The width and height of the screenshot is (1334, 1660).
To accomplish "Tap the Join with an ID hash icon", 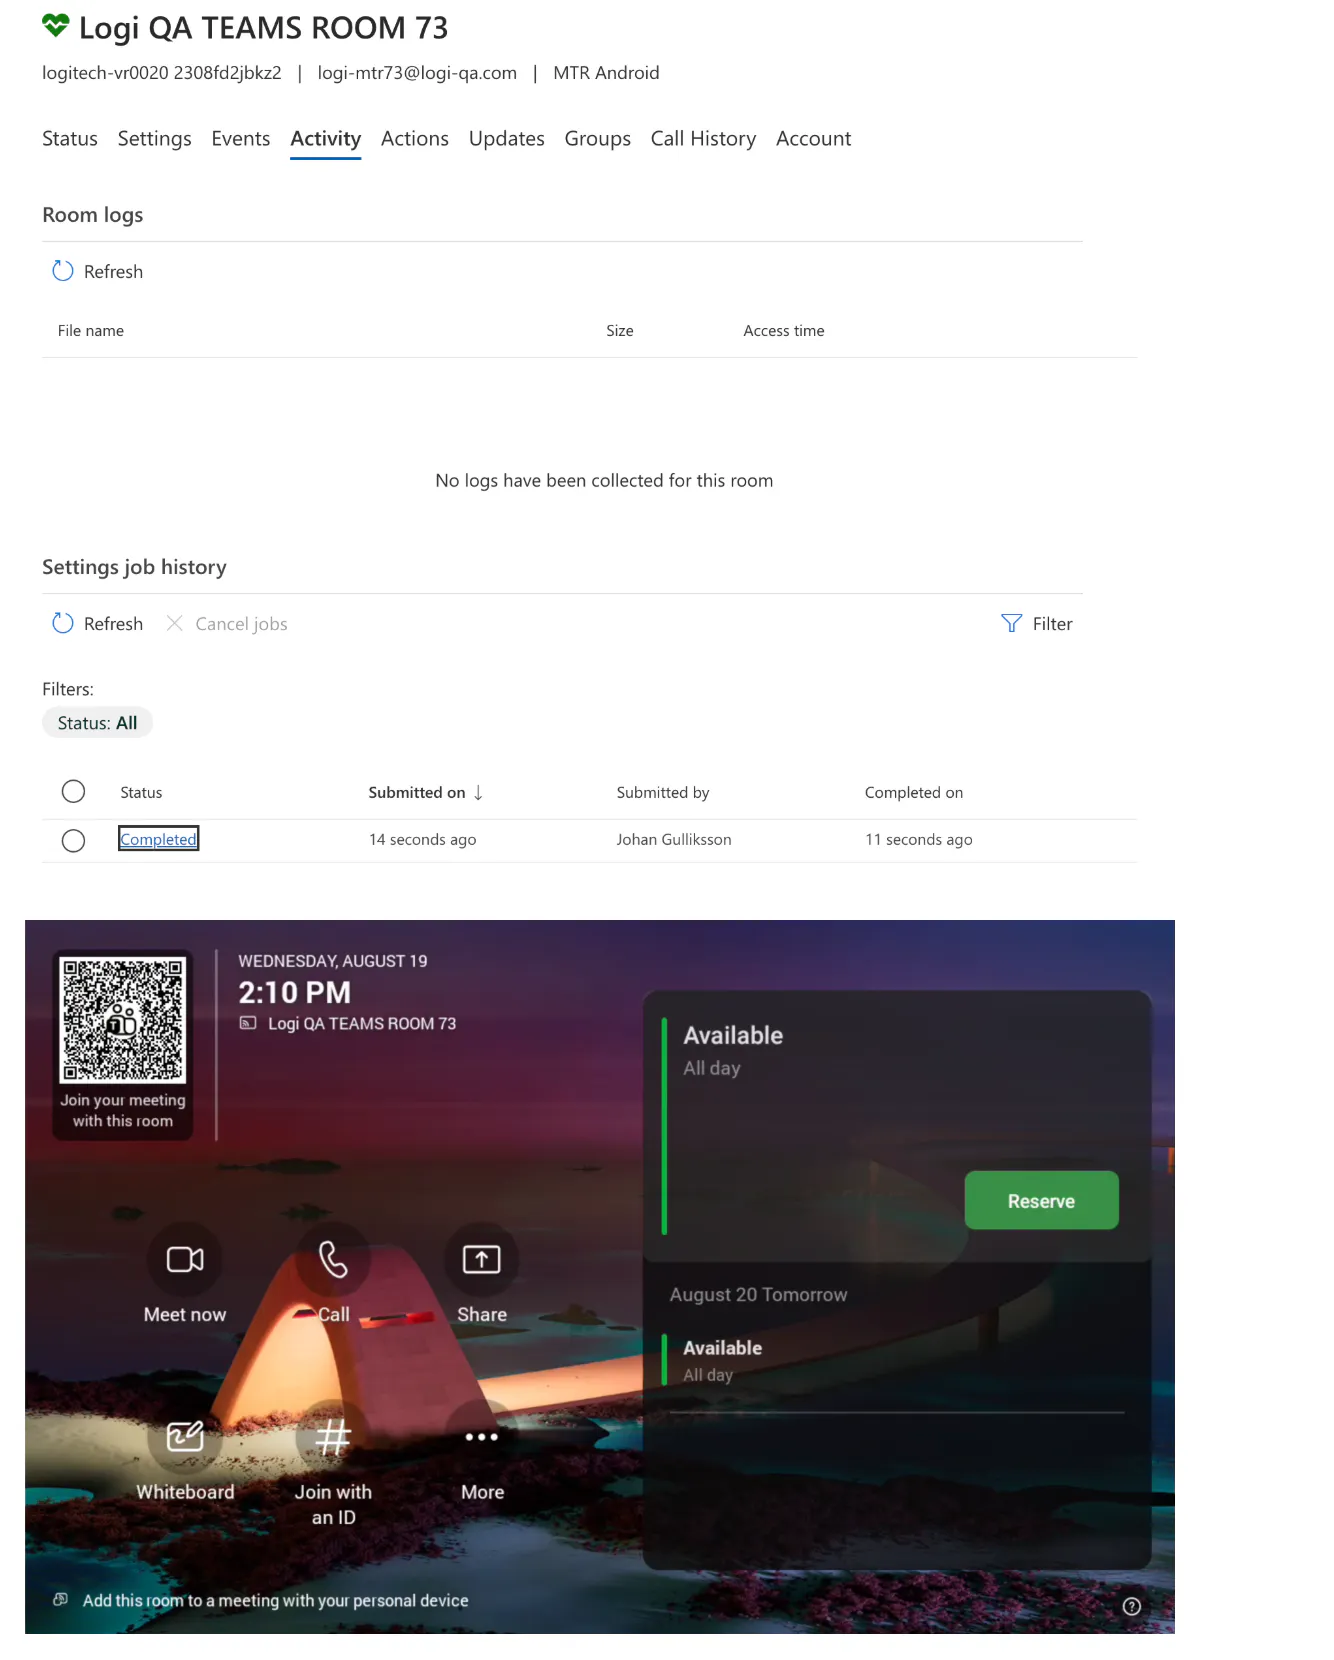I will coord(333,1437).
